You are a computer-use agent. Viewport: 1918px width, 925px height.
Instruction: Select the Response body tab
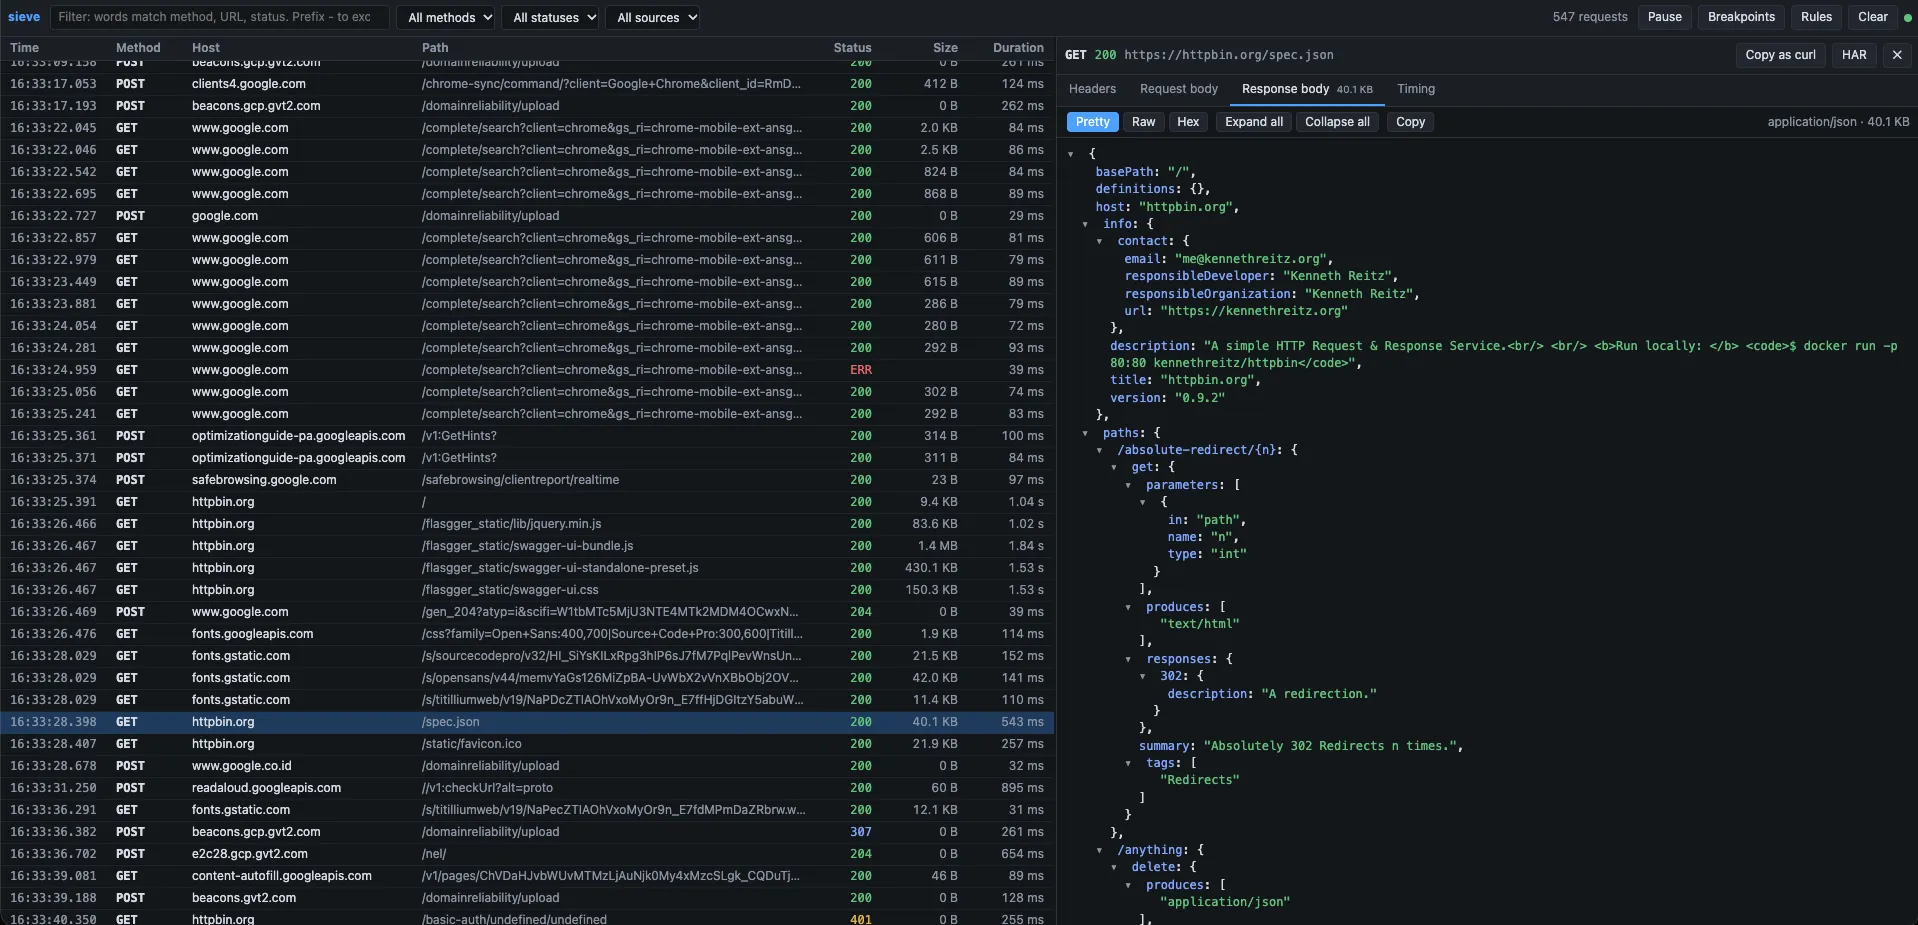[x=1307, y=89]
